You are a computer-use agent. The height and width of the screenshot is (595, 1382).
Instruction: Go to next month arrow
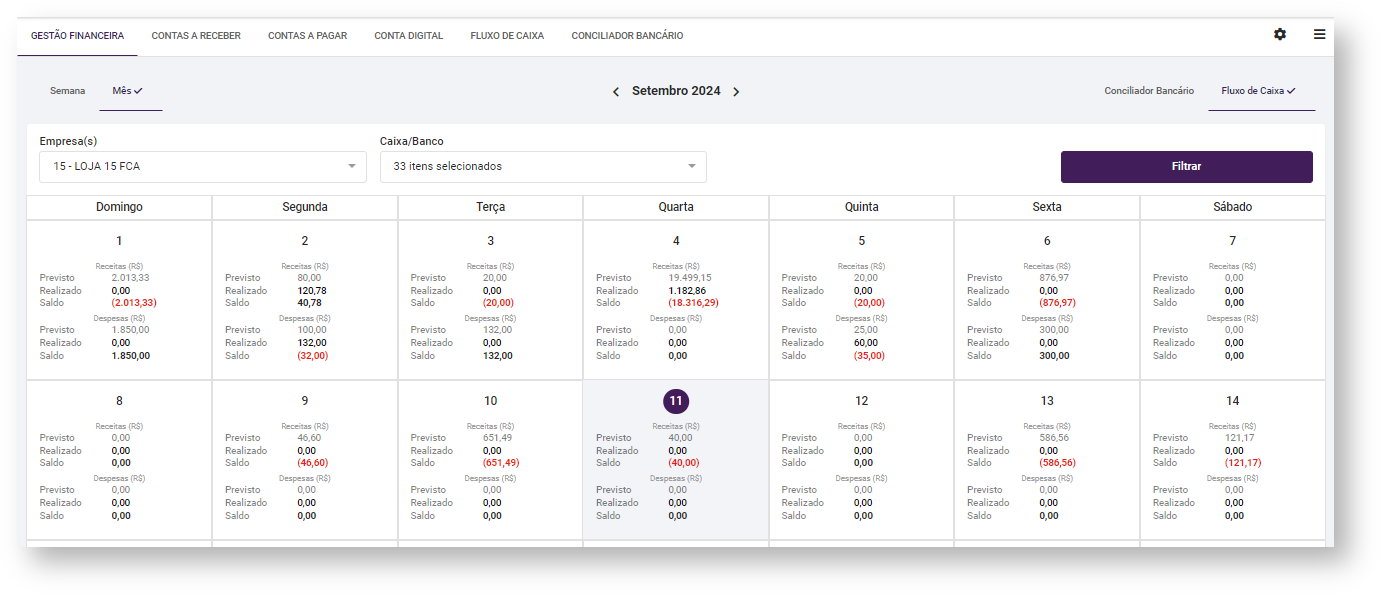point(736,92)
